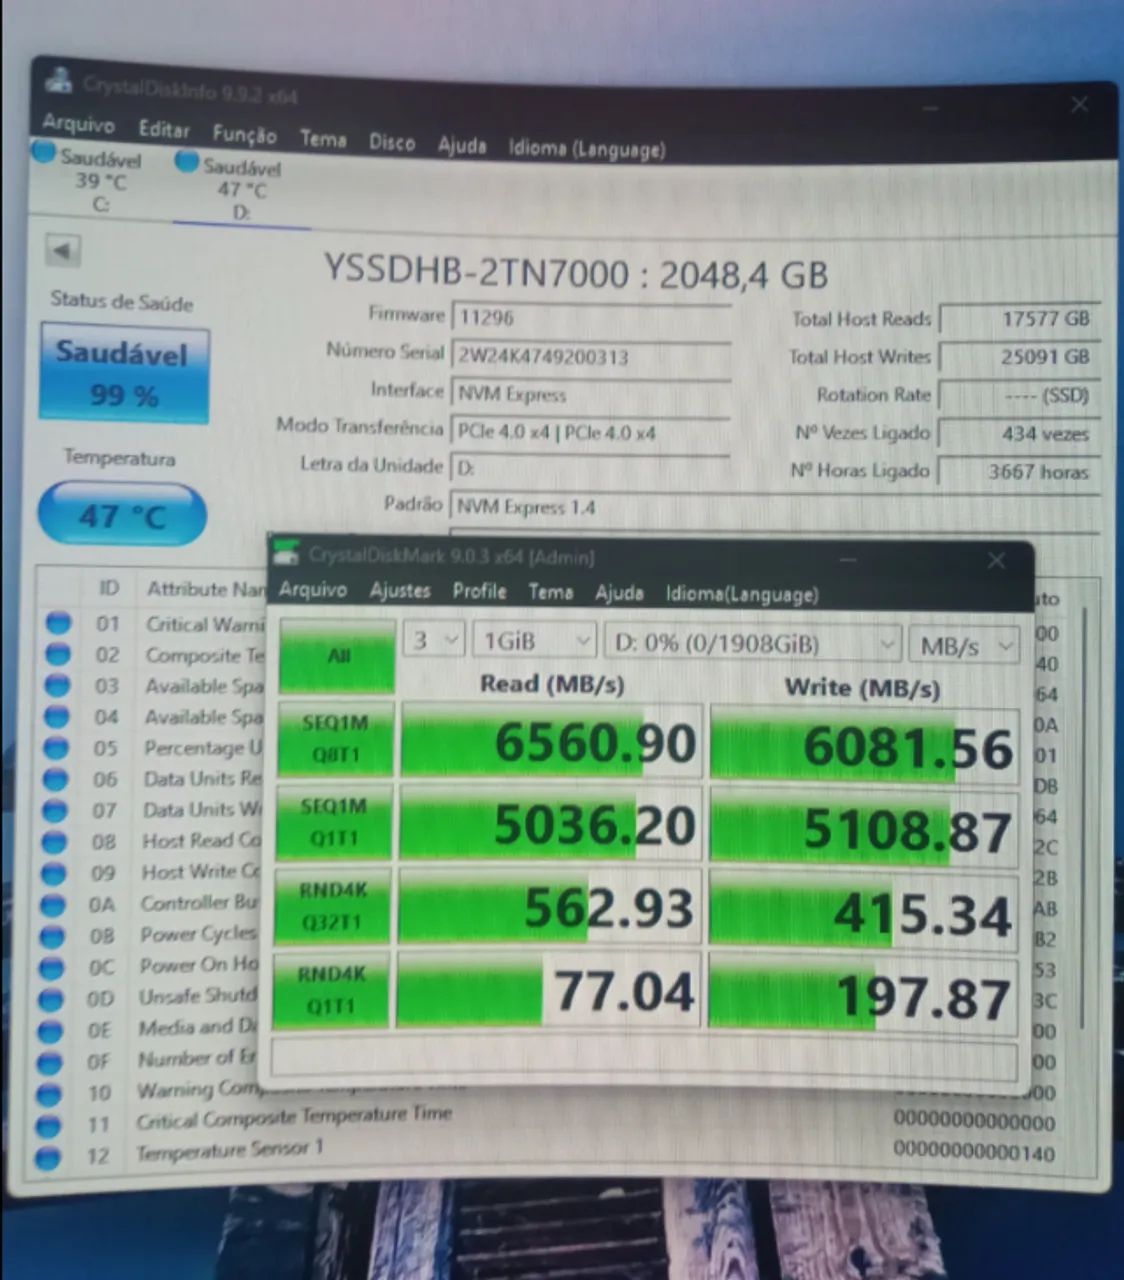This screenshot has width=1124, height=1280.
Task: Select drive D: Saudável 47 °C status
Action: click(x=230, y=188)
